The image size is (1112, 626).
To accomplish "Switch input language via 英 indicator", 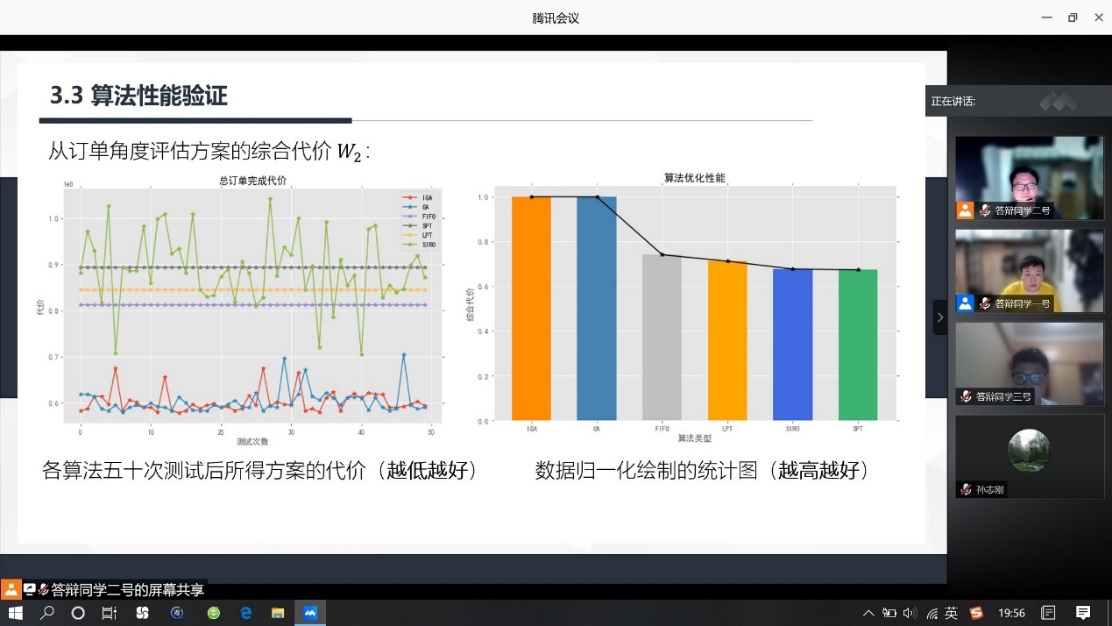I will [x=951, y=613].
